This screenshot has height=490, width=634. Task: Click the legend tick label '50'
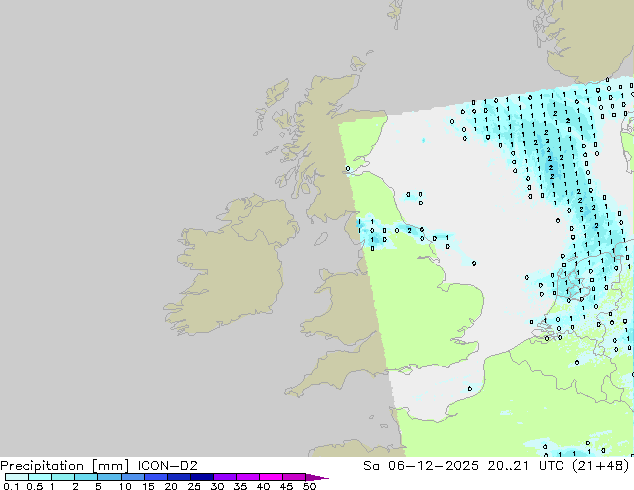point(310,486)
